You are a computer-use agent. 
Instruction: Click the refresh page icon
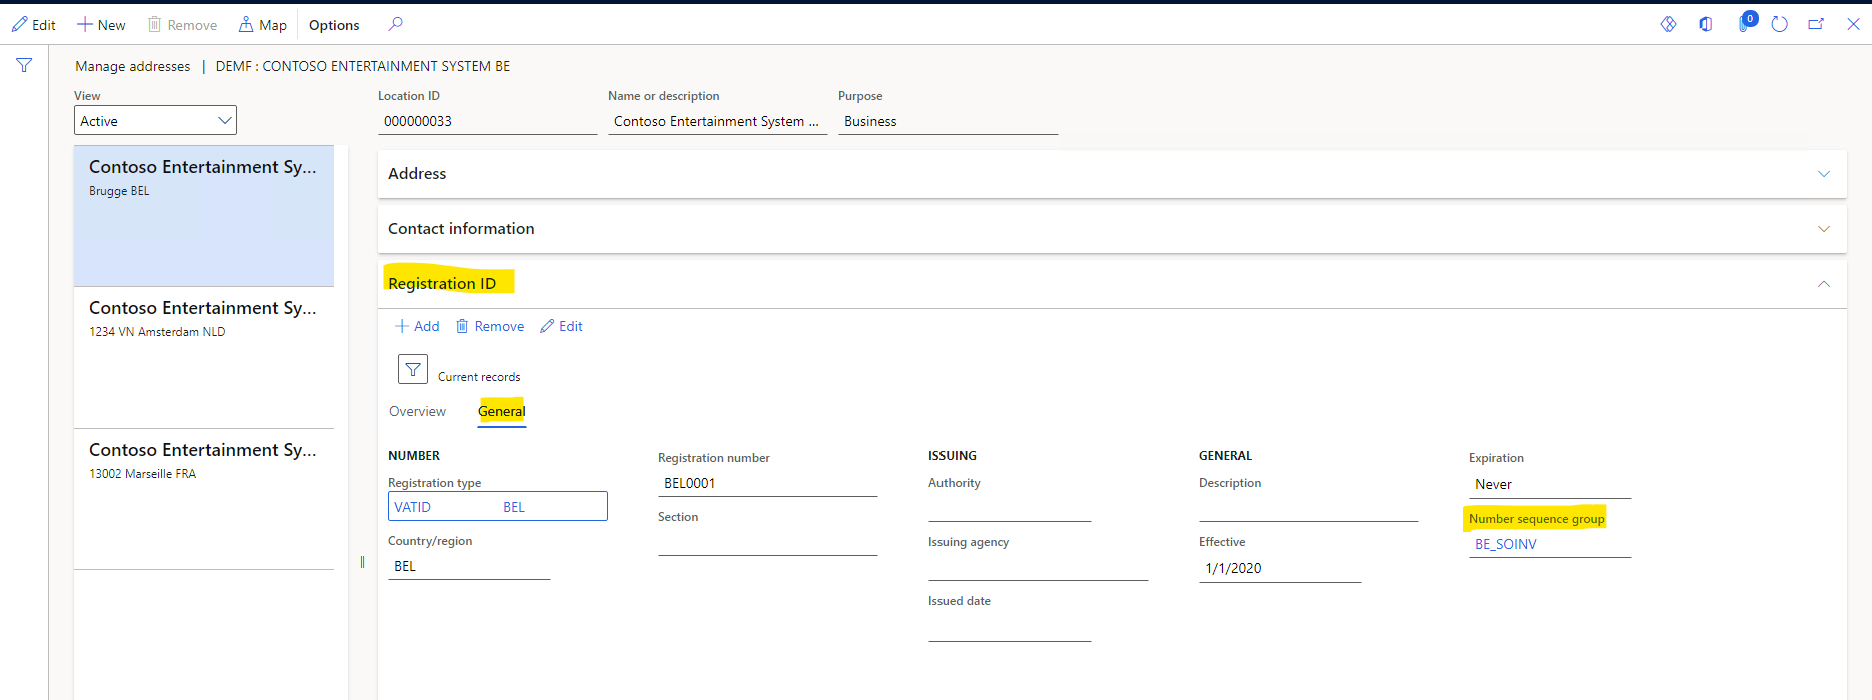(1779, 24)
